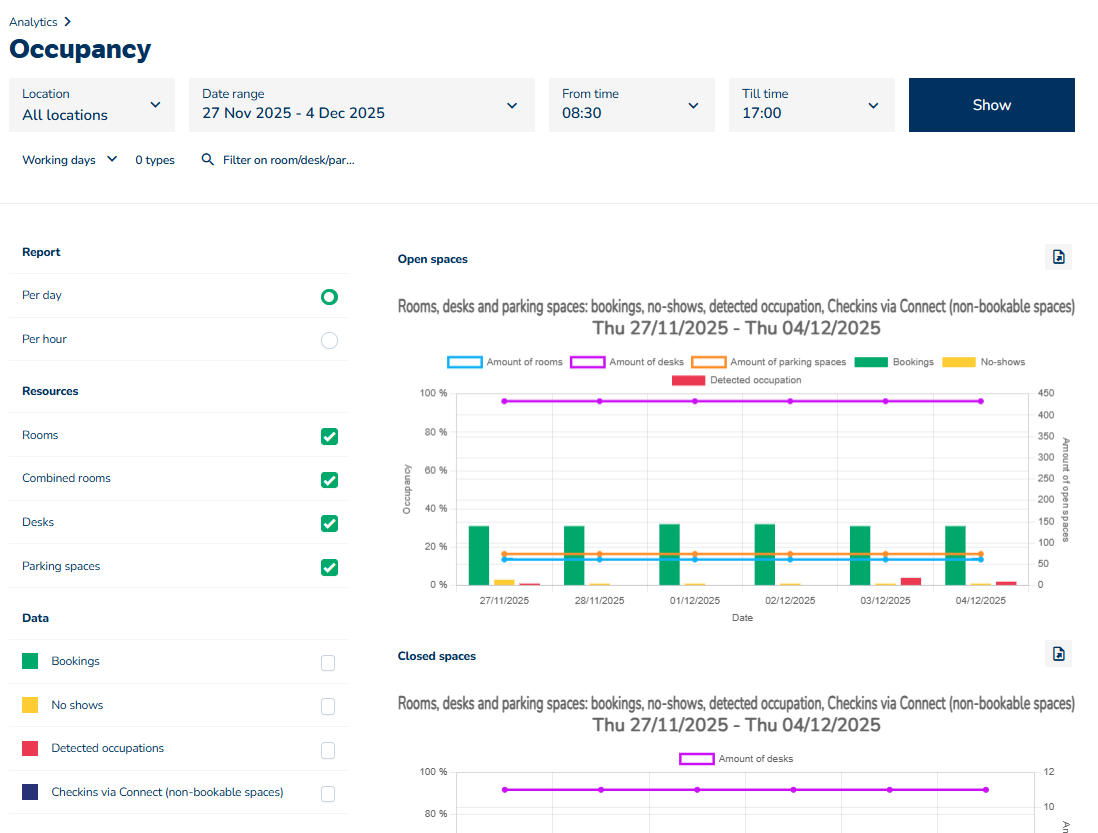
Task: Open the Till time dropdown
Action: [x=811, y=105]
